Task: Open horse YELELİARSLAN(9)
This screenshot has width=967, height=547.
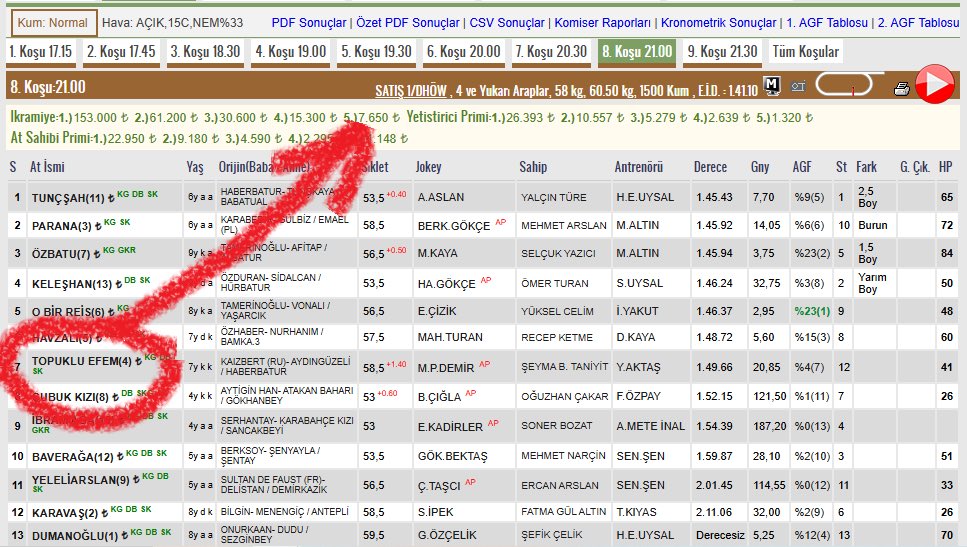Action: point(81,480)
